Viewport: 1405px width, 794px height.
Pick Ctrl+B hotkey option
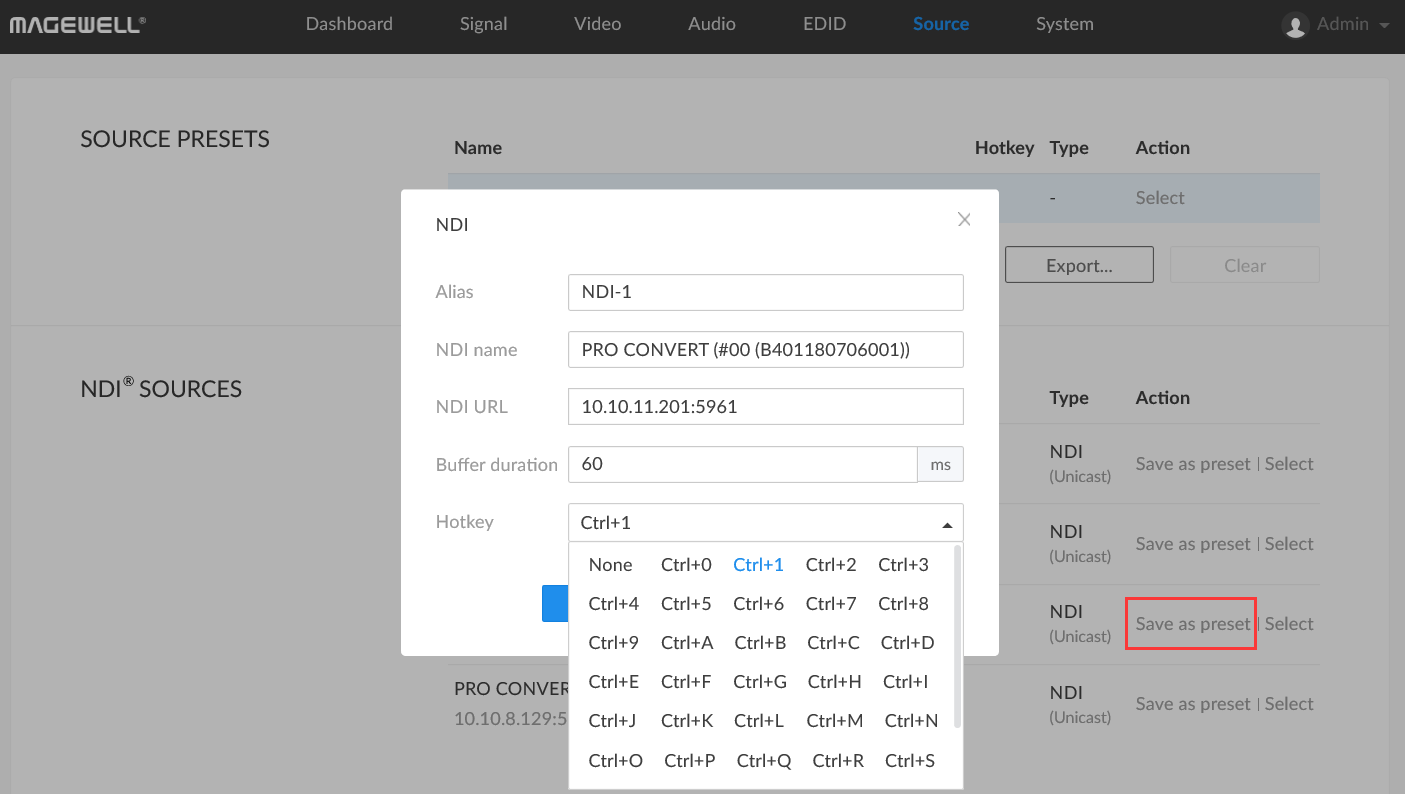760,643
